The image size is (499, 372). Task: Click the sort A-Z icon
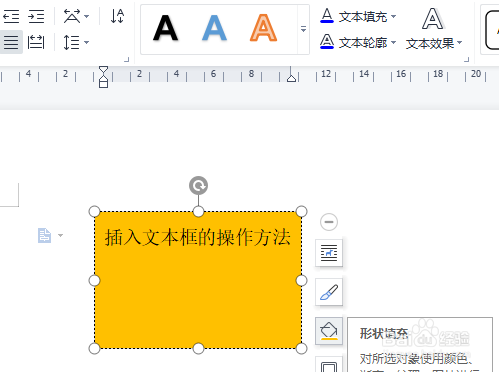(x=117, y=16)
